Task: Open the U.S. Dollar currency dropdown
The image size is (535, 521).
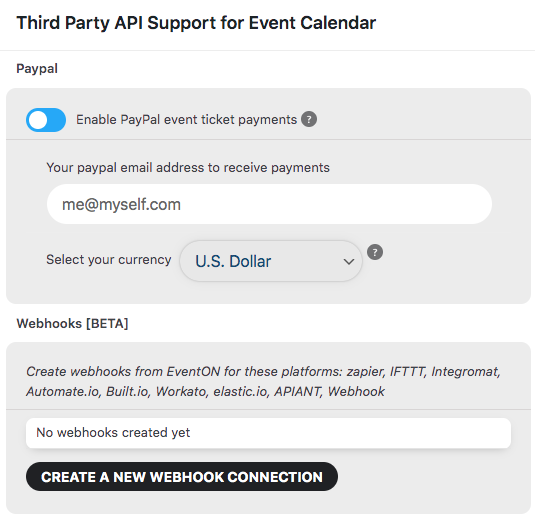Action: tap(271, 261)
